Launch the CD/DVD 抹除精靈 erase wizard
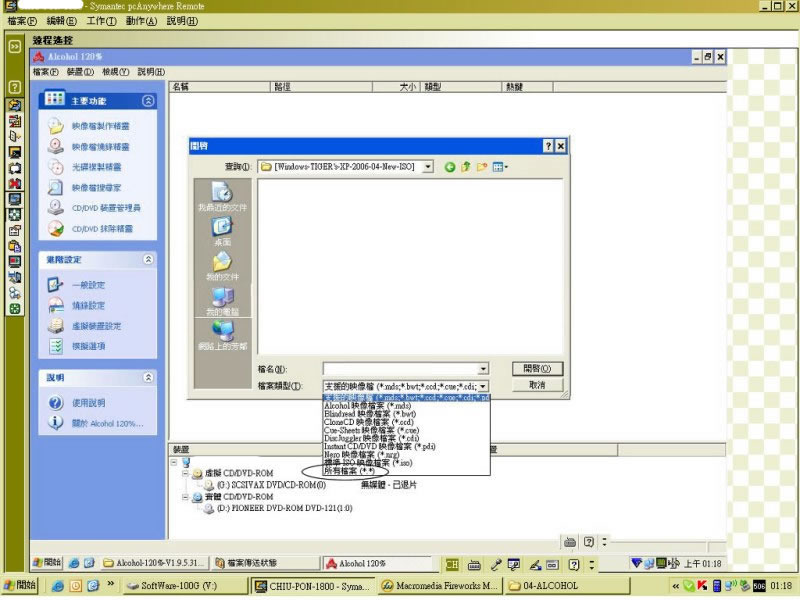The width and height of the screenshot is (800, 600). point(102,229)
